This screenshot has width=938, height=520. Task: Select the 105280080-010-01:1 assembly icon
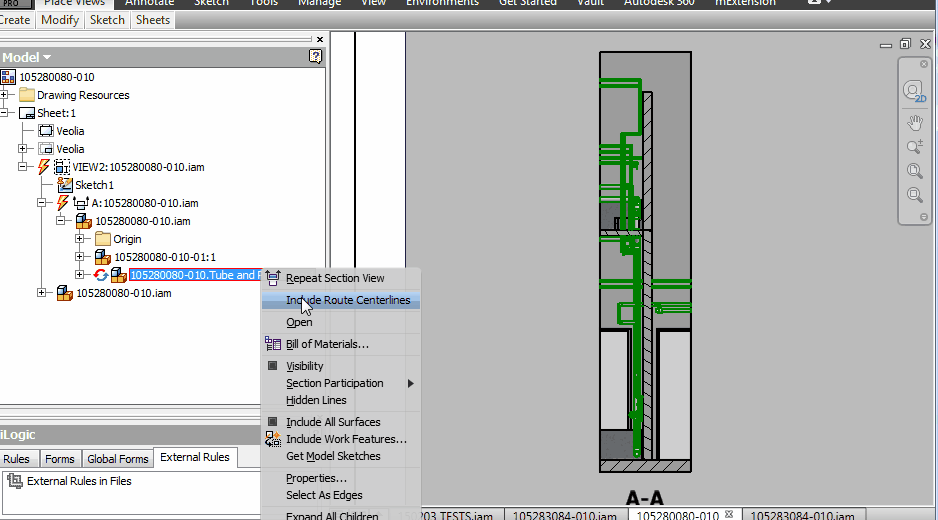(x=103, y=257)
